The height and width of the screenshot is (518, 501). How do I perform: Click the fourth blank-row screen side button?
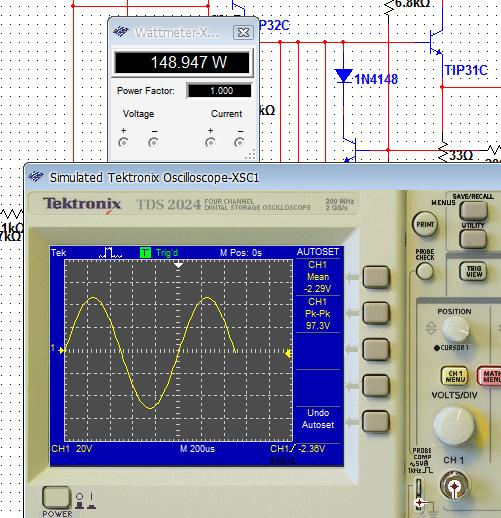[x=376, y=386]
